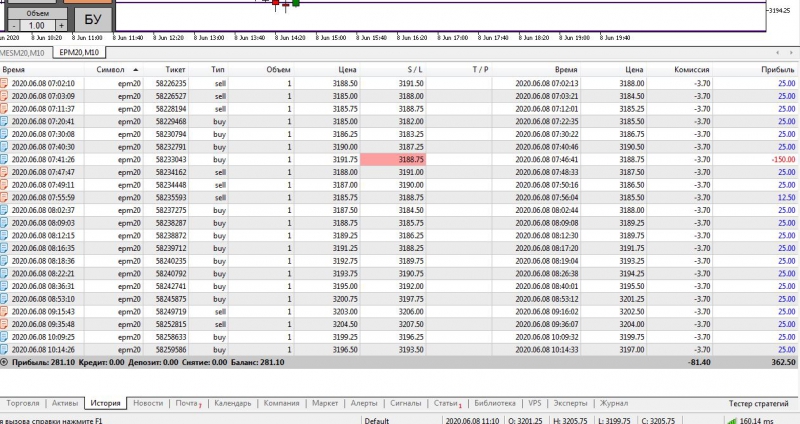Sort by Объем column header
800x424 pixels.
(278, 69)
